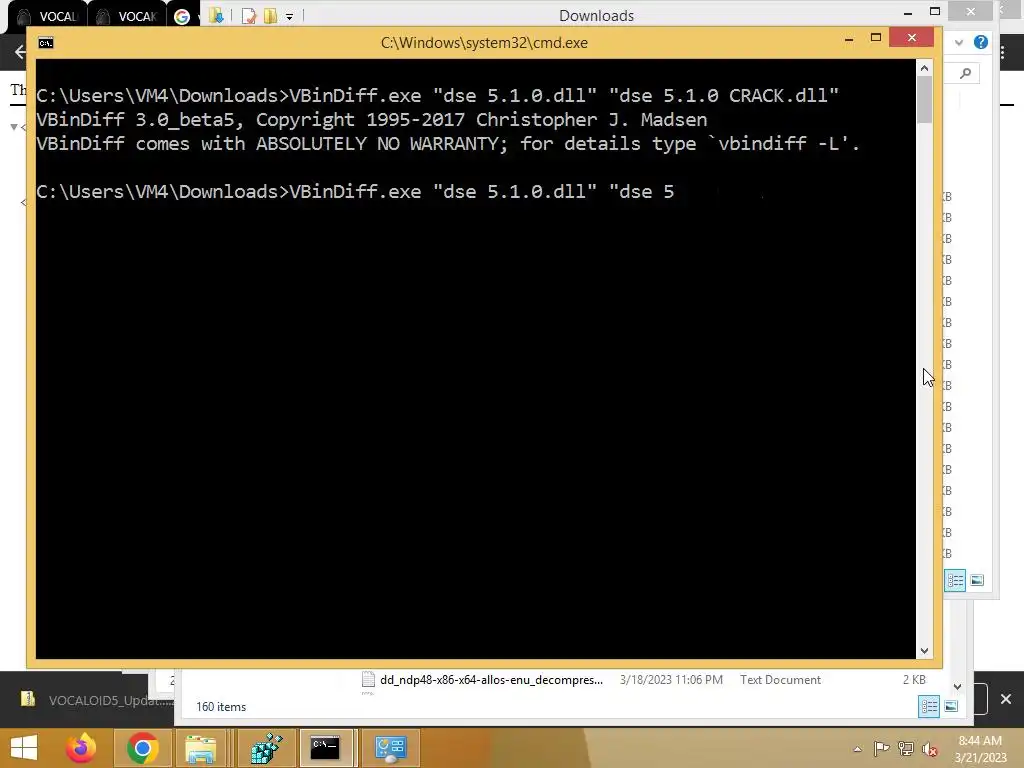
Task: Click the browser three-dot menu icon
Action: tap(1003, 52)
